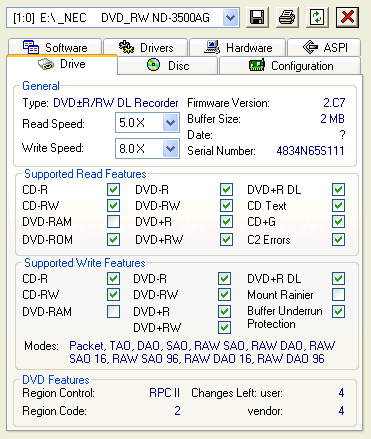Toggle the read CD-RW checkbox
This screenshot has height=439, width=371.
(113, 205)
